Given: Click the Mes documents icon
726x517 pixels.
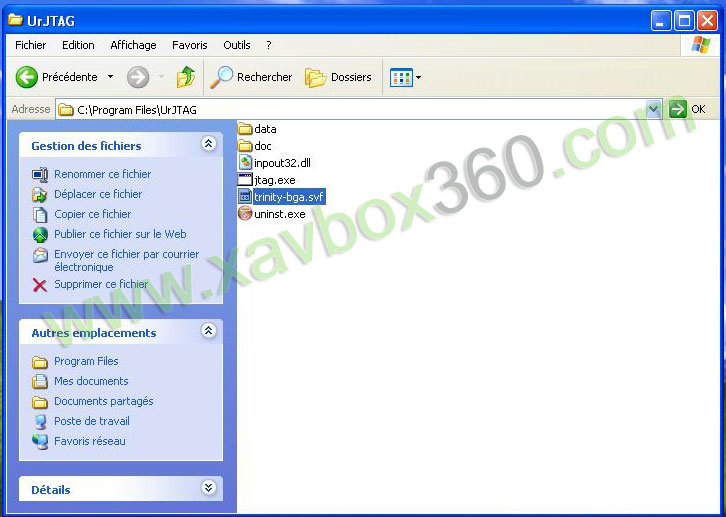Looking at the screenshot, I should point(40,381).
